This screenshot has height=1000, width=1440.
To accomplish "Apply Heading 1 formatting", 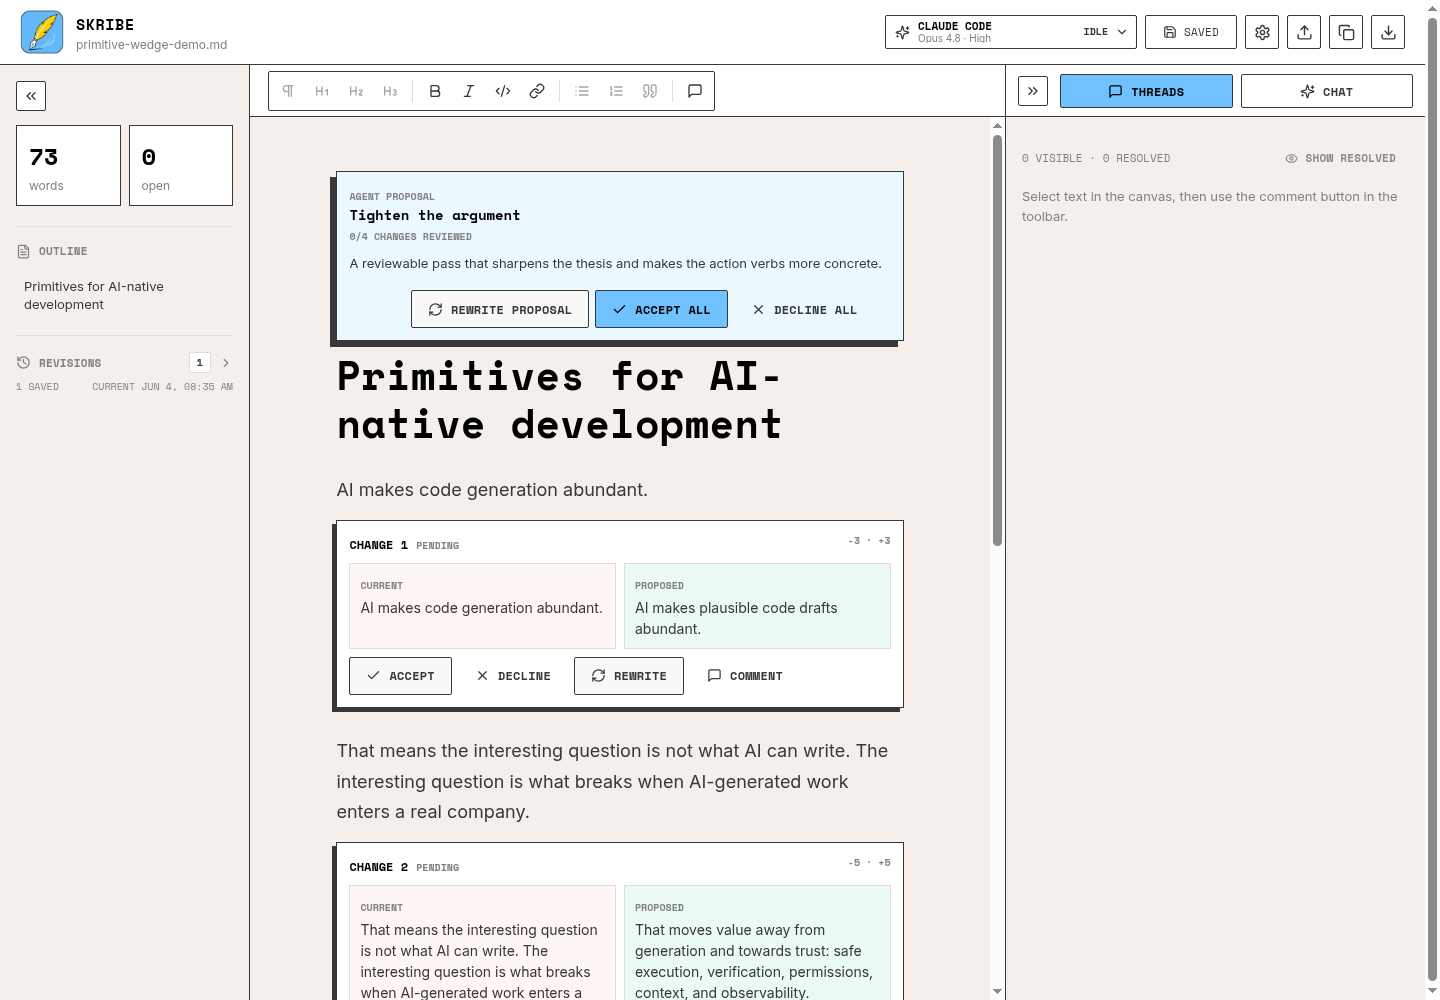I will point(322,91).
